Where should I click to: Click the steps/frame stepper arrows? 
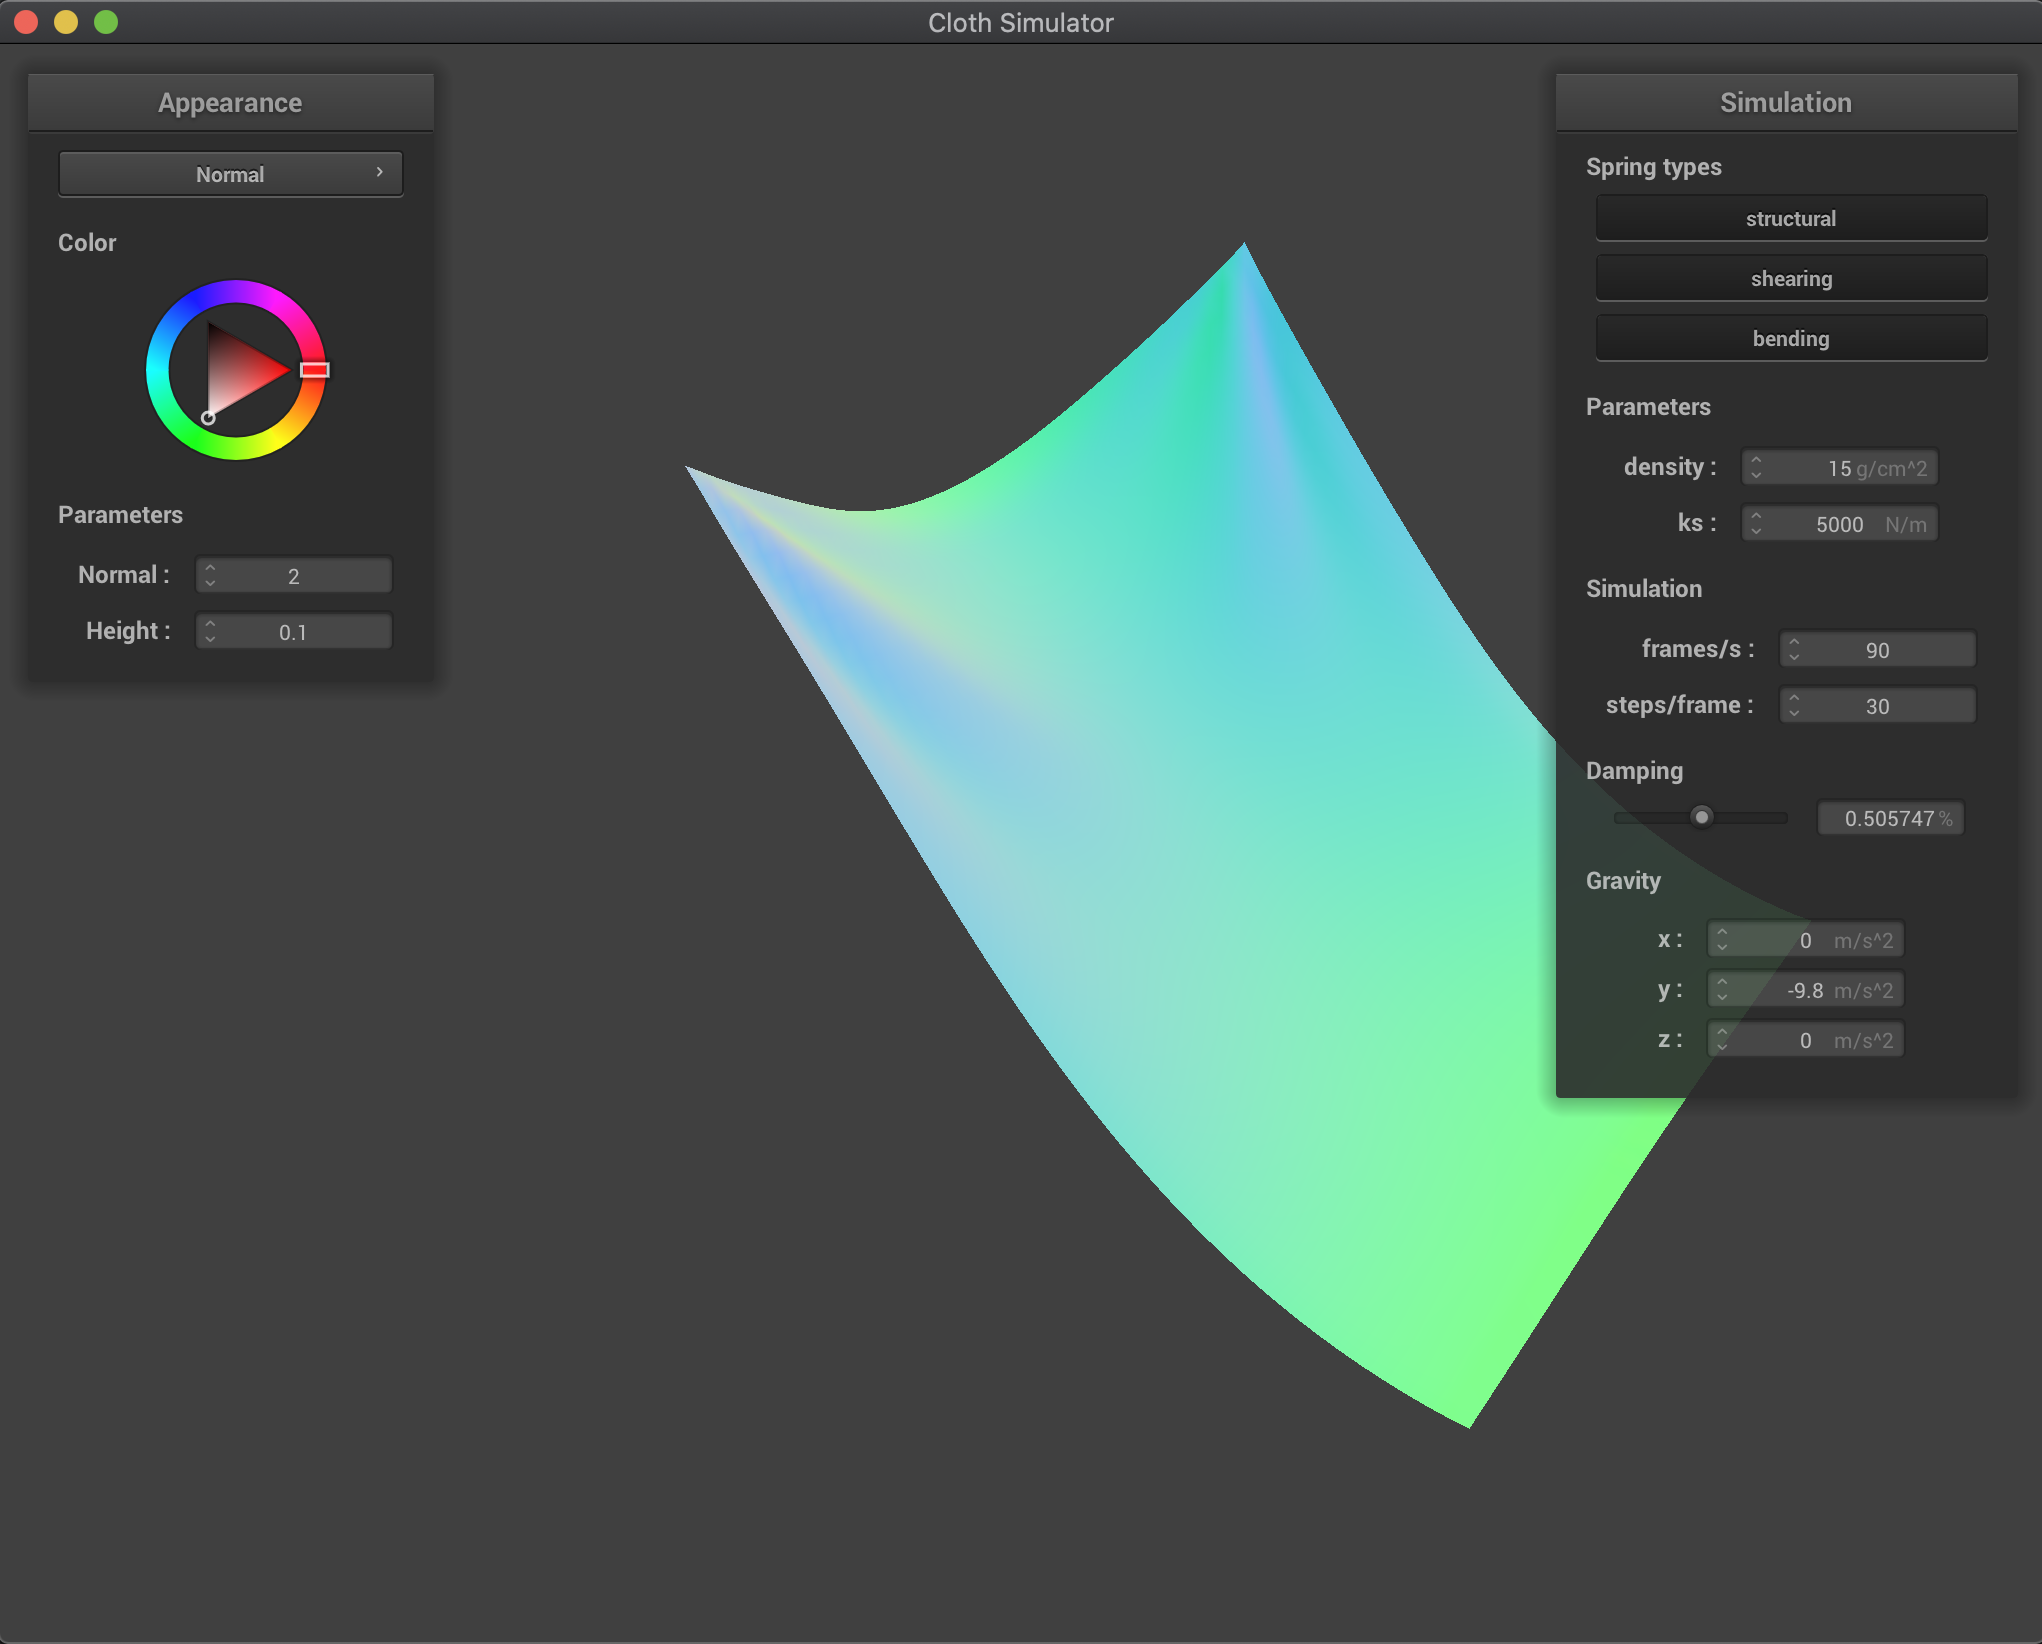[x=1794, y=705]
